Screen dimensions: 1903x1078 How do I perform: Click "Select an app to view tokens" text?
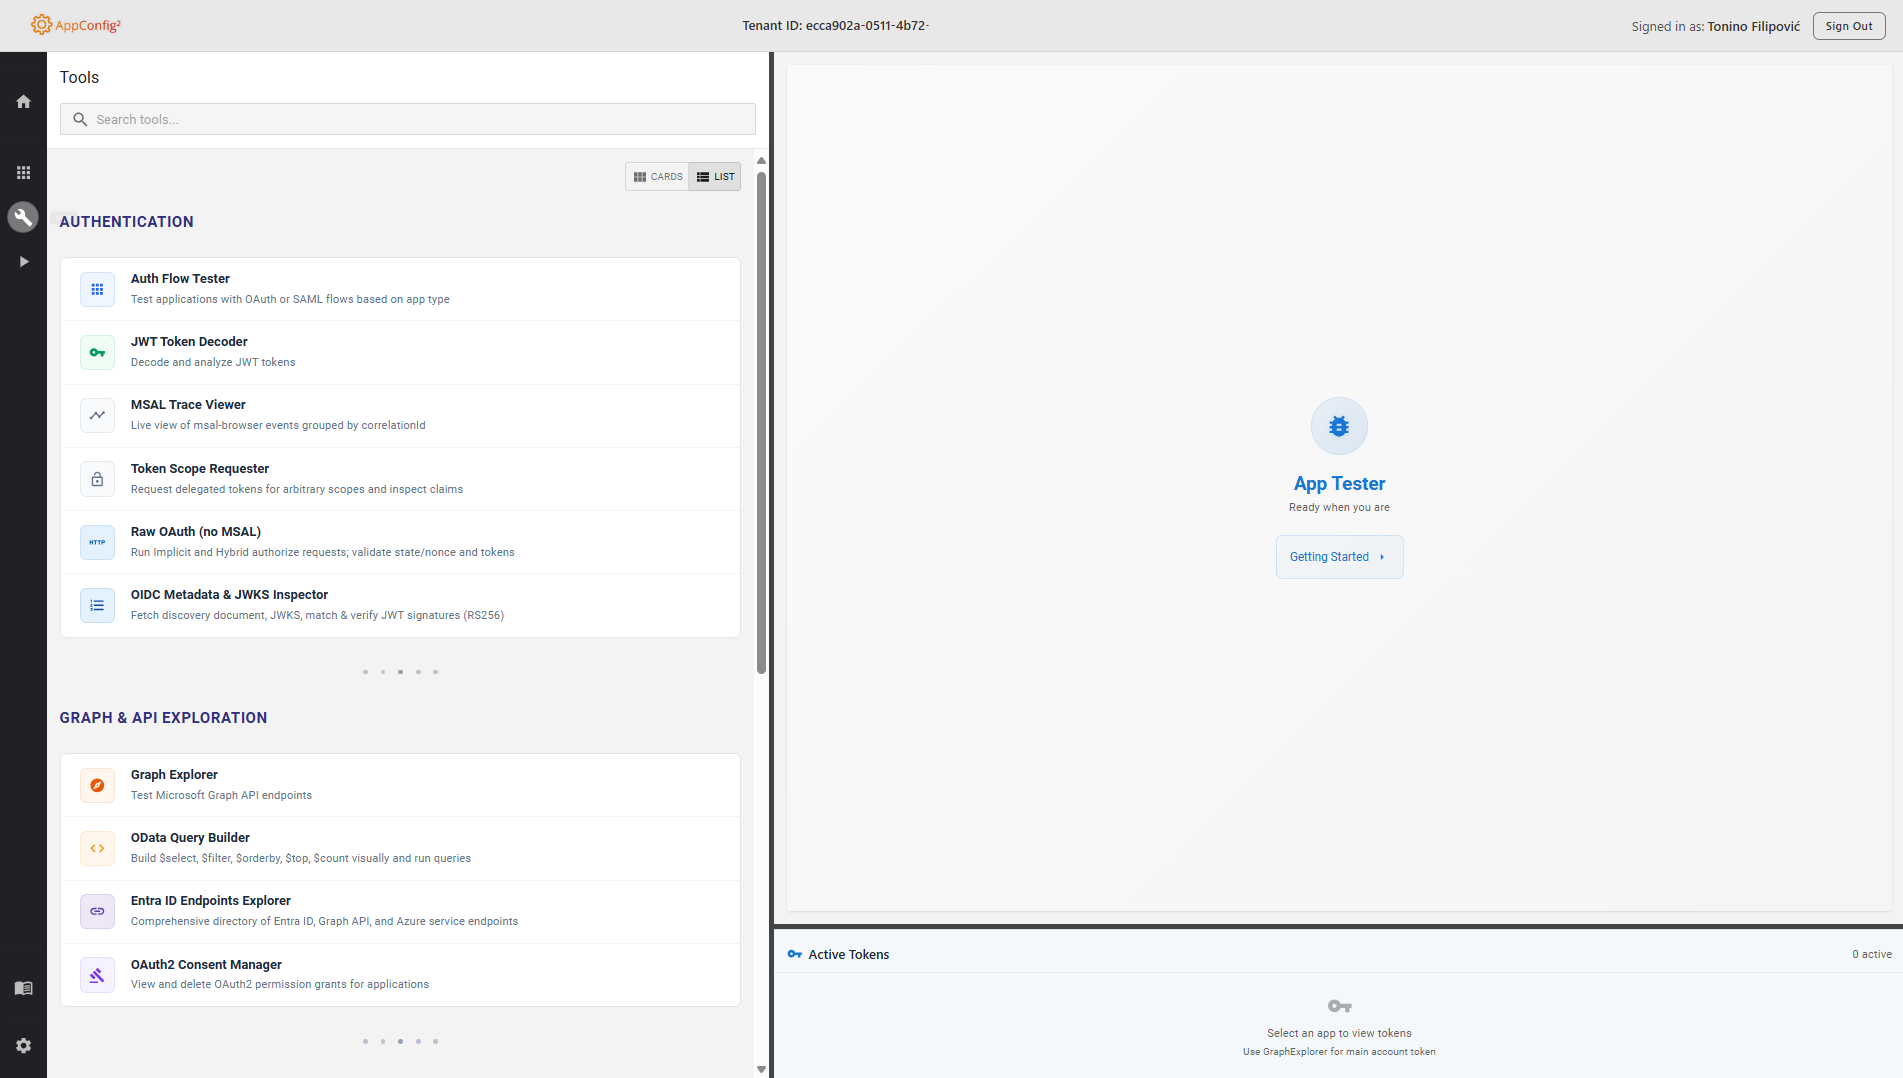[x=1339, y=1033]
